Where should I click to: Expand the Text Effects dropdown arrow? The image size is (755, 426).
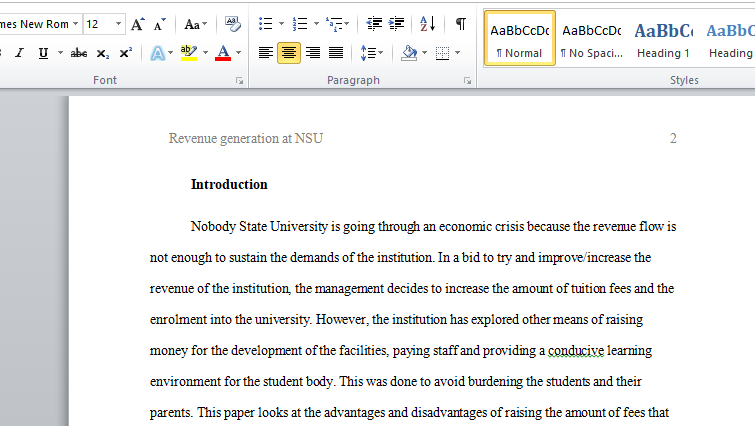click(x=170, y=52)
